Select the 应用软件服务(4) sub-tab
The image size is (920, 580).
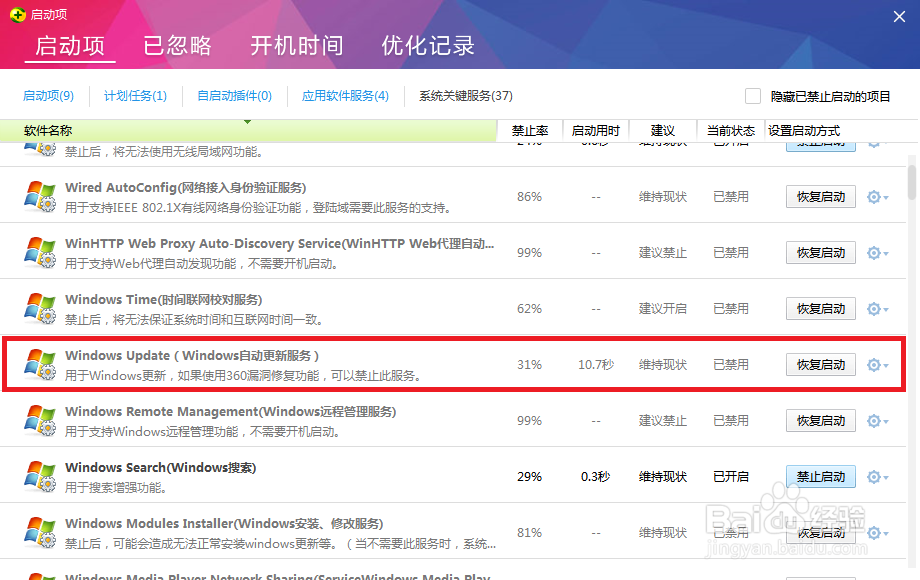pyautogui.click(x=346, y=96)
